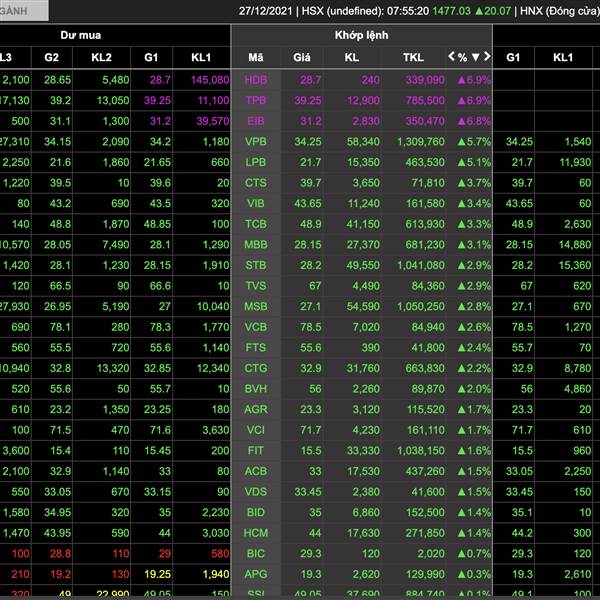Click the G2 column header

[x=51, y=57]
